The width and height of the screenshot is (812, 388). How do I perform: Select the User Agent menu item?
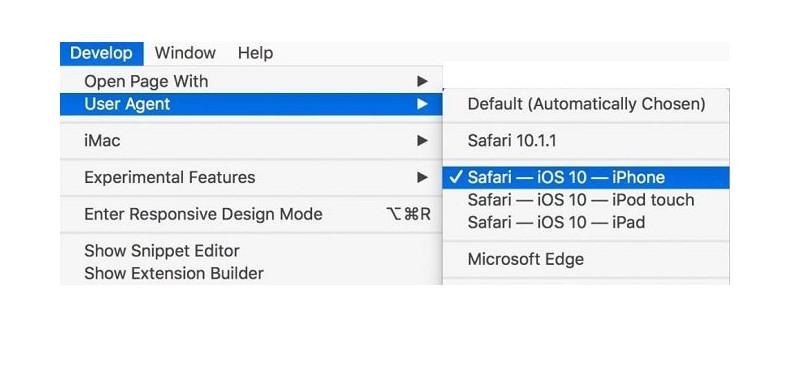251,104
